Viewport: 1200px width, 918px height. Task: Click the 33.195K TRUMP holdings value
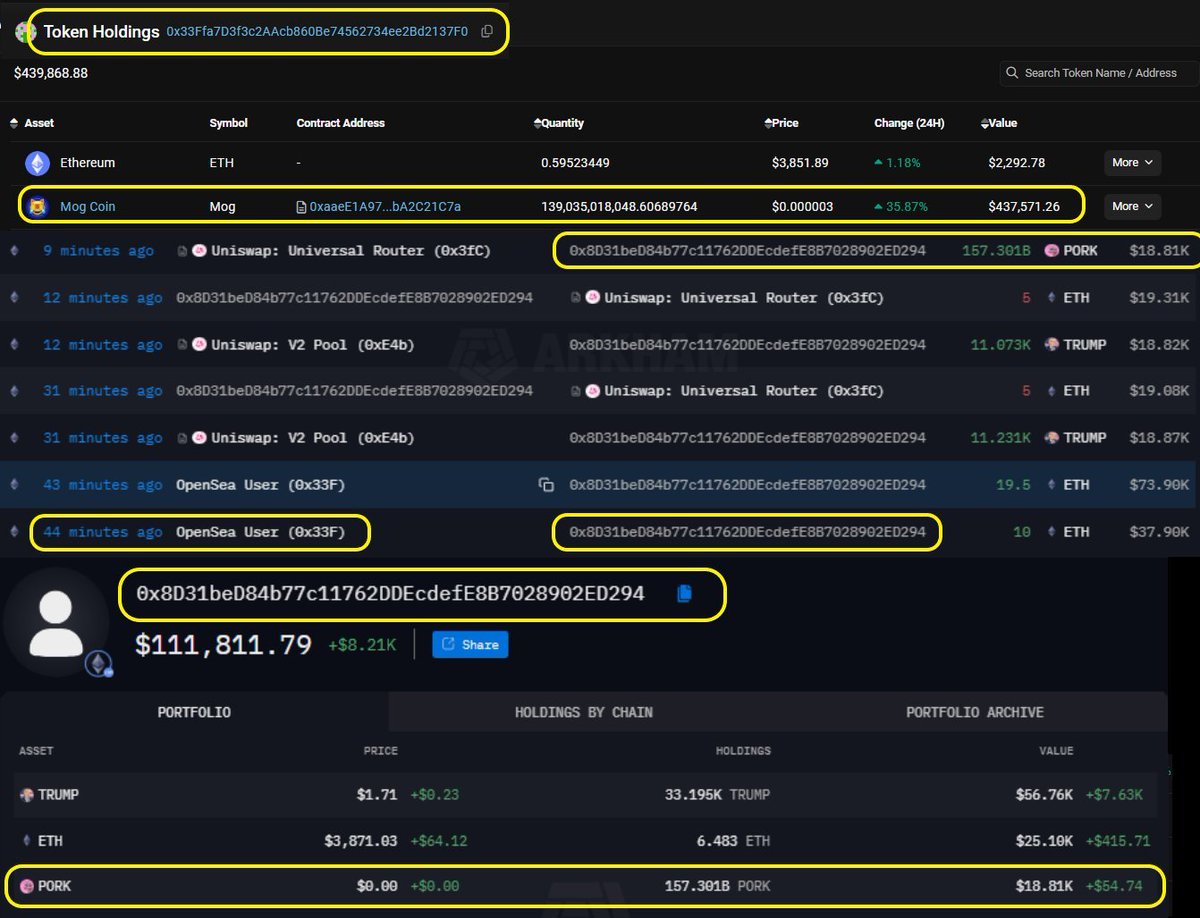pyautogui.click(x=717, y=795)
